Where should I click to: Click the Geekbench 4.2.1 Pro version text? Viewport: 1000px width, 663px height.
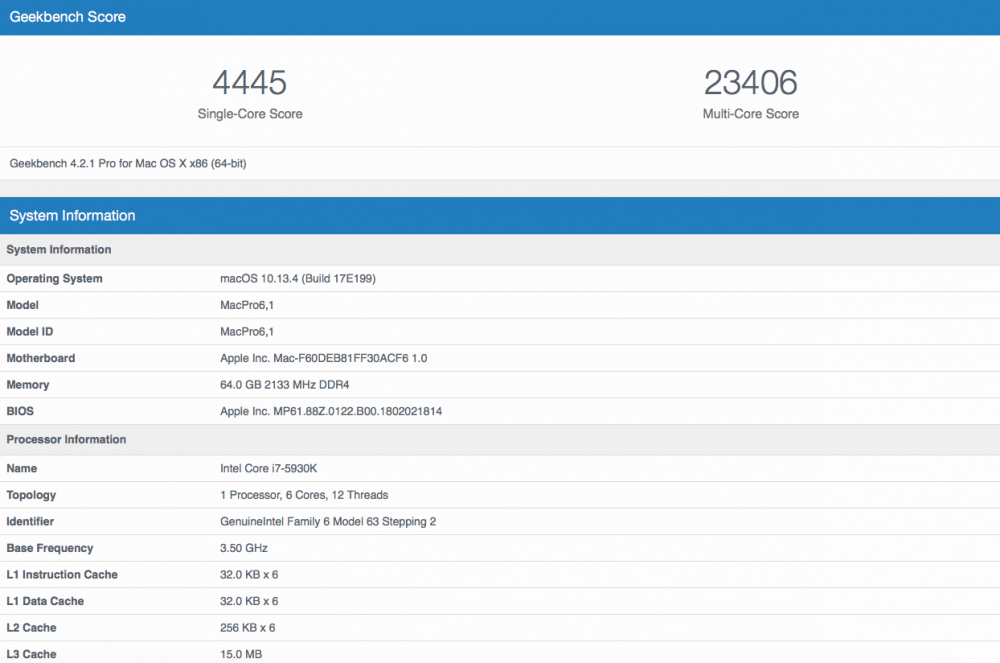tap(128, 164)
